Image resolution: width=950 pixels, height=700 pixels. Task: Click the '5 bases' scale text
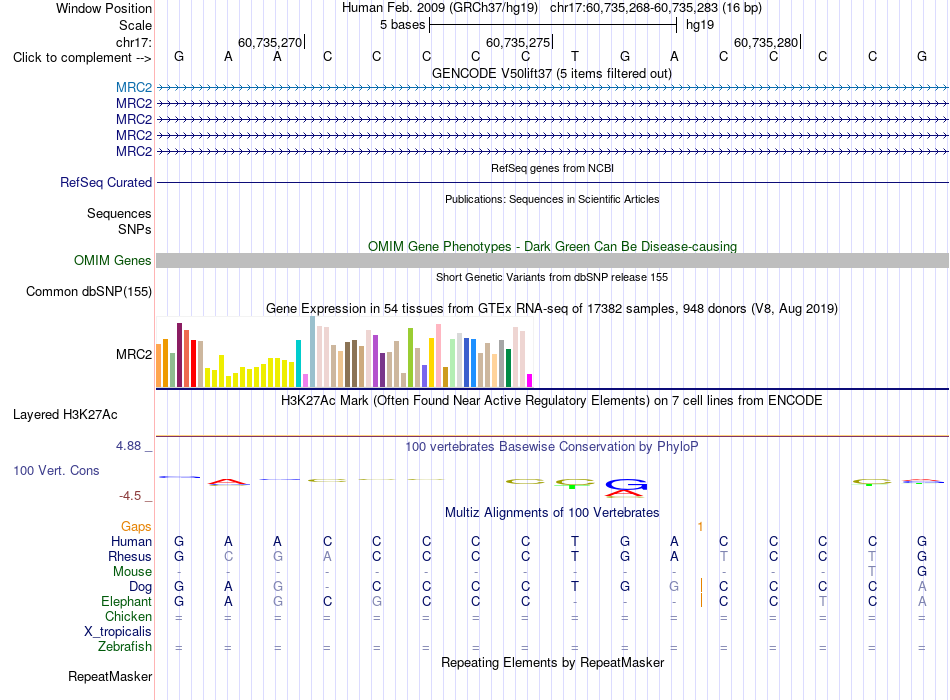click(x=402, y=25)
